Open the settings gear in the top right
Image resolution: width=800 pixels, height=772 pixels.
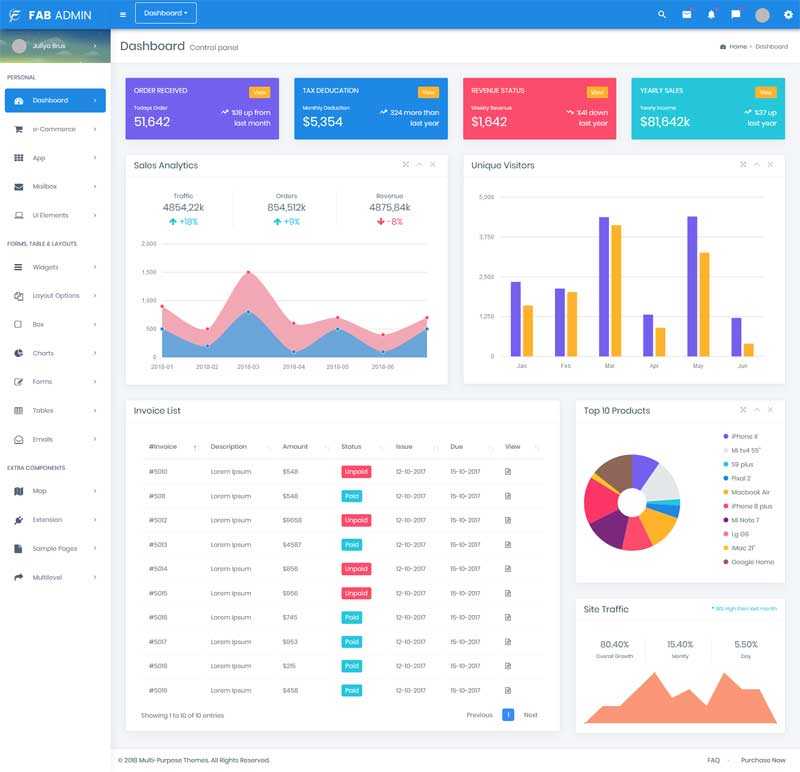[787, 14]
